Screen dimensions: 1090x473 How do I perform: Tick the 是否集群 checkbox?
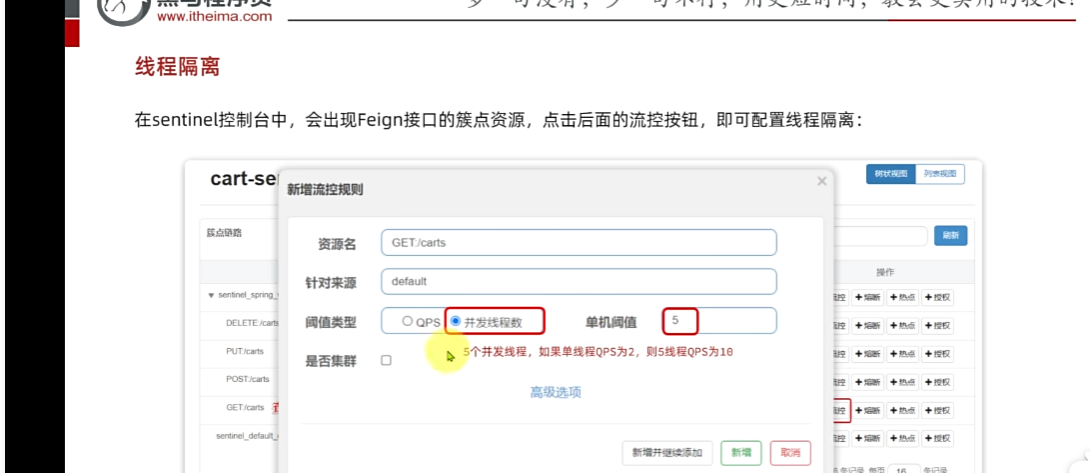[x=387, y=360]
